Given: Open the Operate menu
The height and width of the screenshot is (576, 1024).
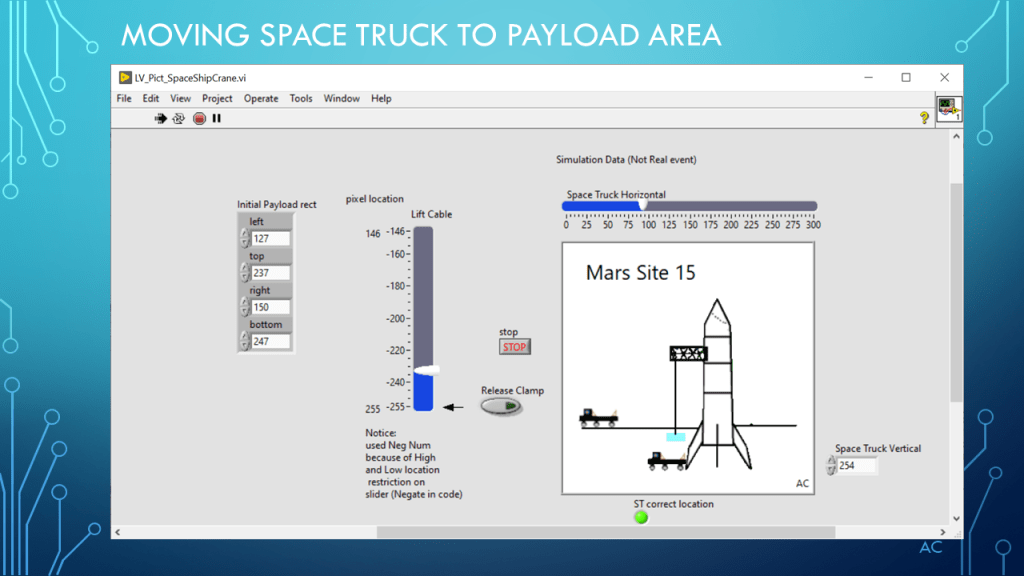Looking at the screenshot, I should coord(261,99).
